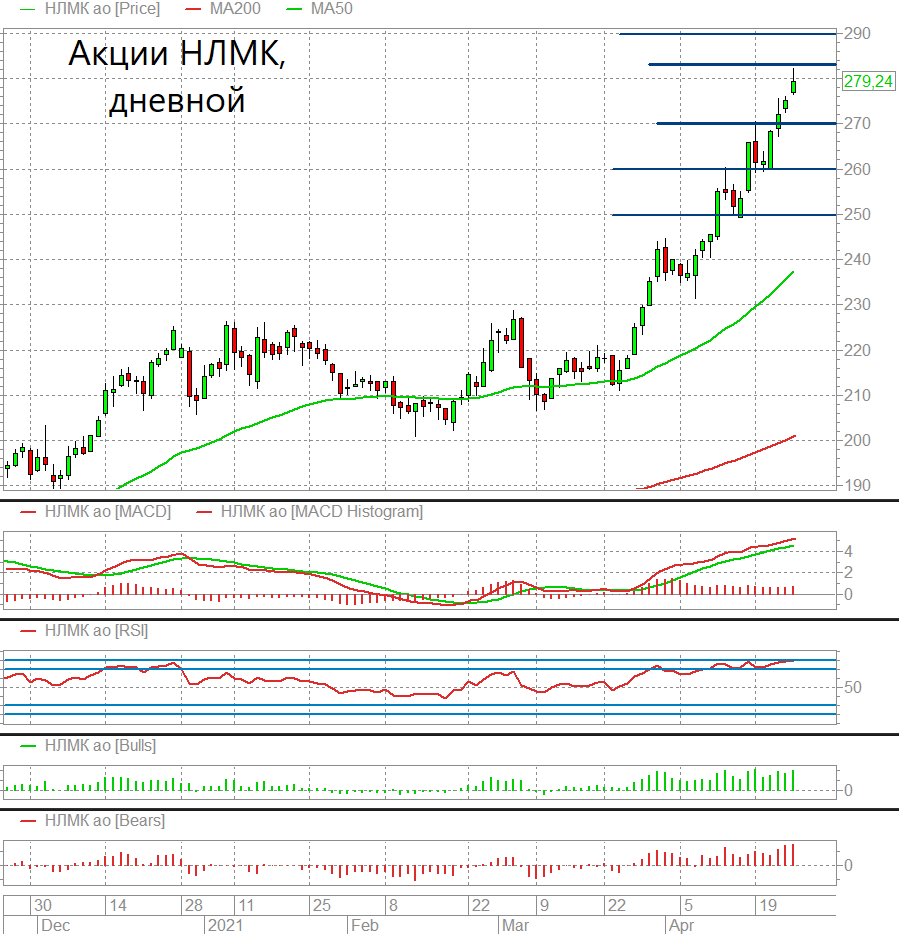This screenshot has width=899, height=934.
Task: Click the MACD axis value 4
Action: [x=848, y=551]
